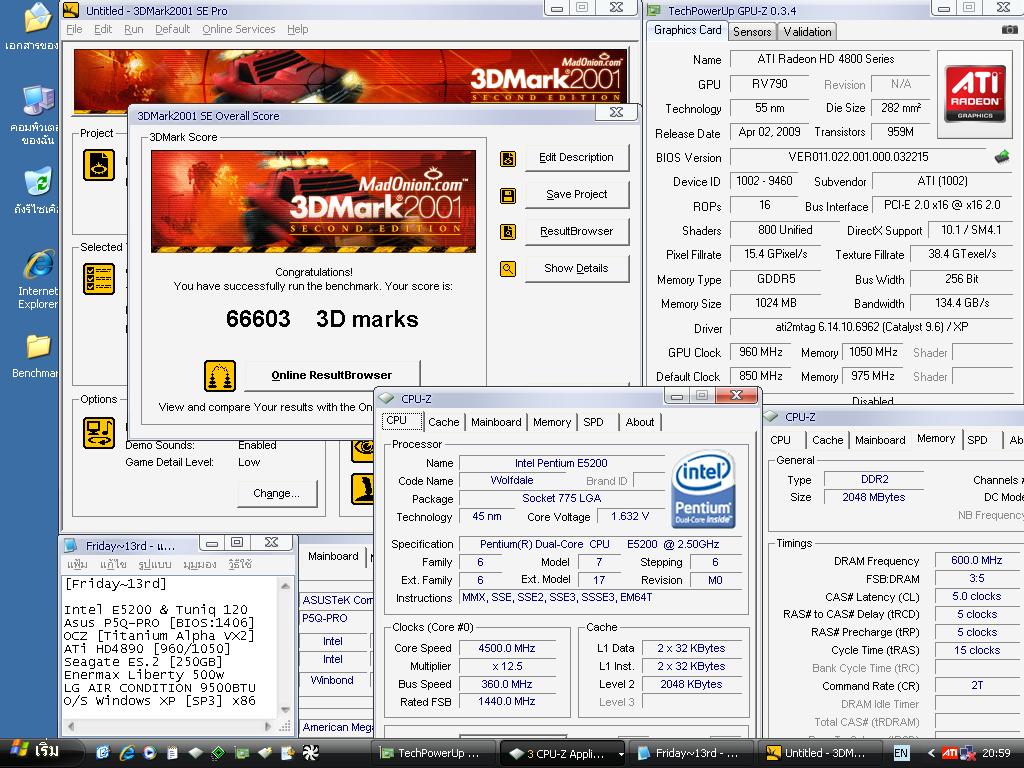Switch to About tab in front CPU-Z
Viewport: 1024px width, 768px height.
pyautogui.click(x=640, y=423)
